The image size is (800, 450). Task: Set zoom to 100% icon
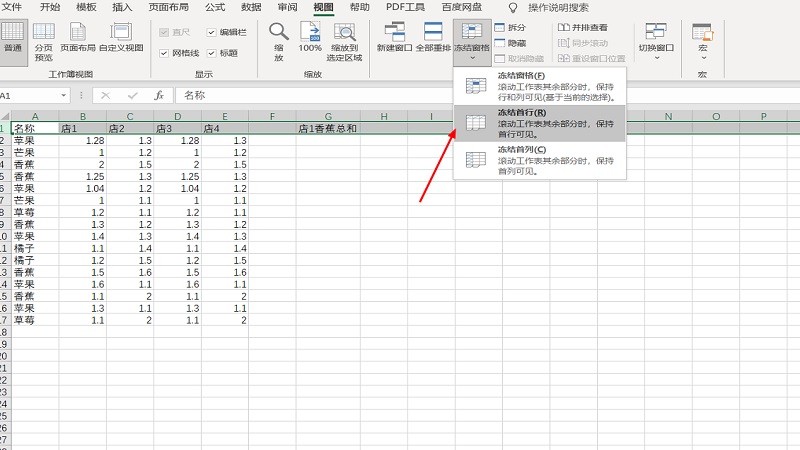(x=310, y=36)
